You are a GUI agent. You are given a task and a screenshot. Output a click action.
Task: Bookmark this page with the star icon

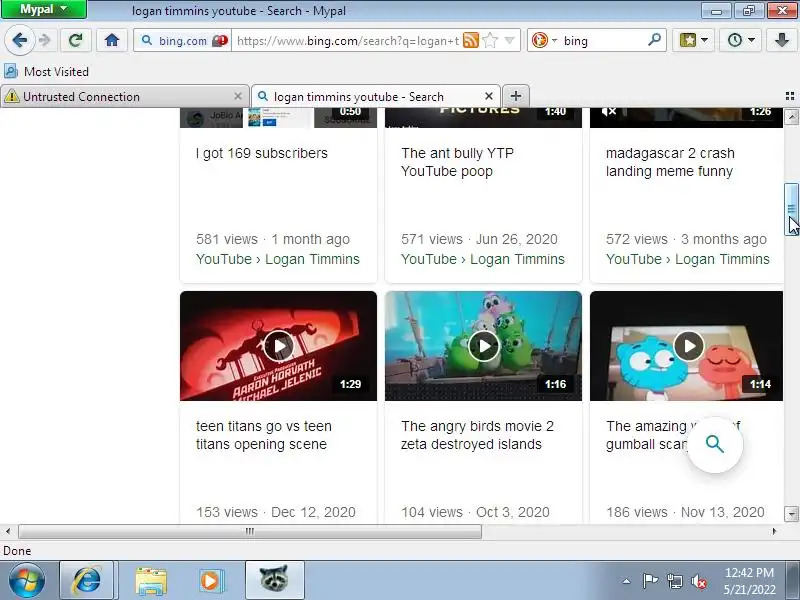[x=490, y=40]
